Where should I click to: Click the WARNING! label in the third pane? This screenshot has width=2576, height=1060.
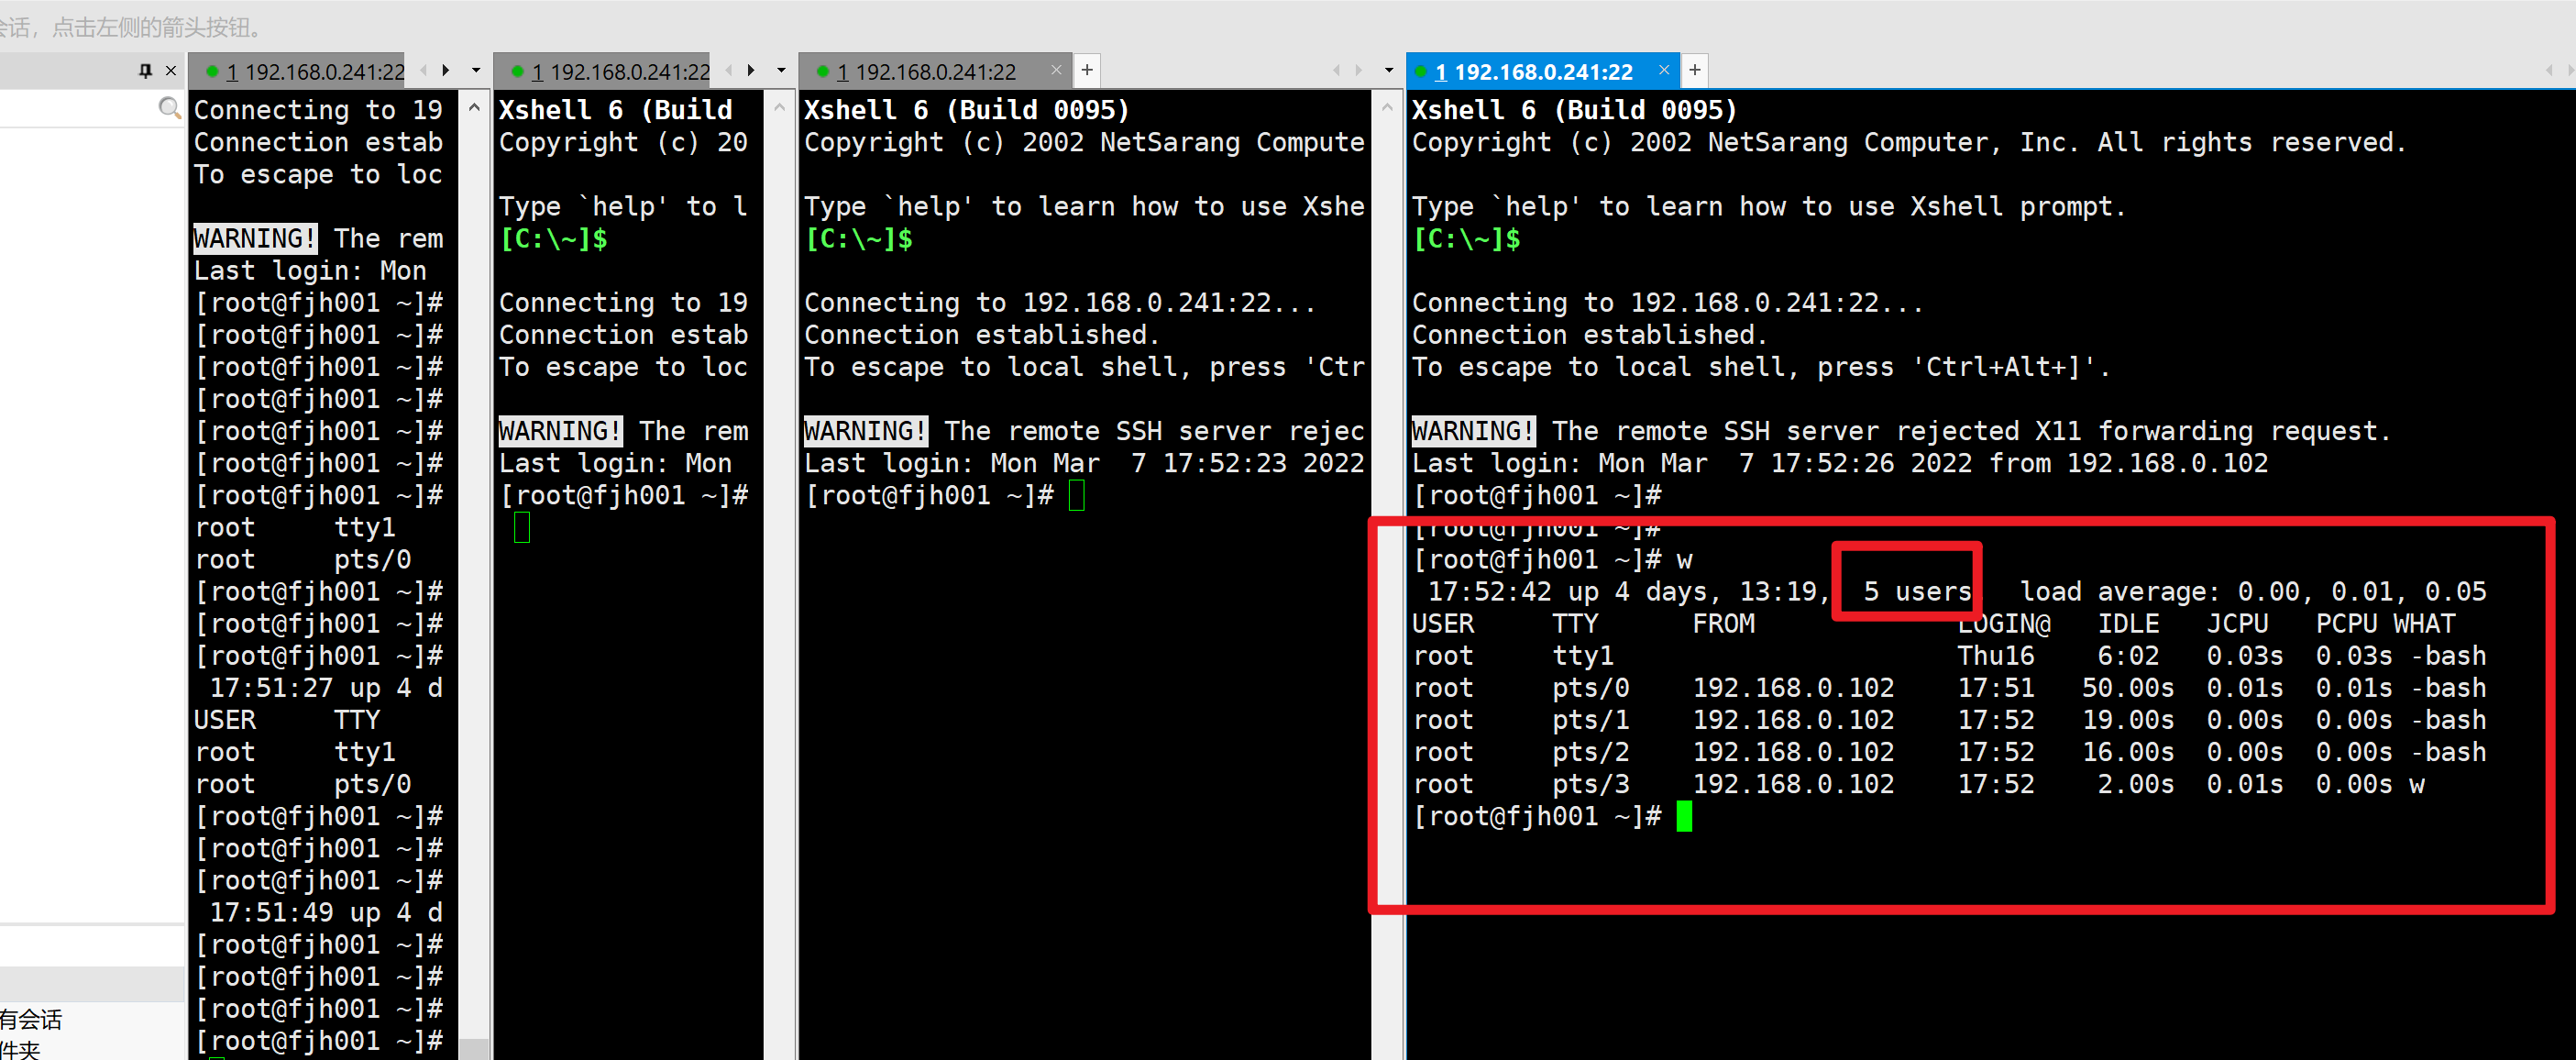[865, 431]
